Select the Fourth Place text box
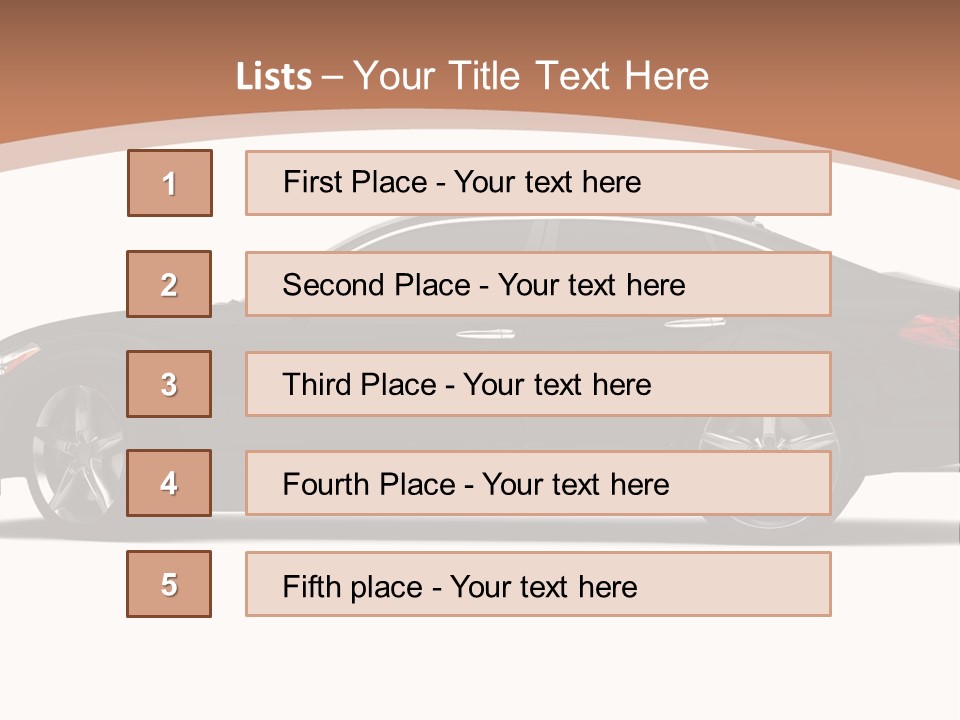 point(538,483)
